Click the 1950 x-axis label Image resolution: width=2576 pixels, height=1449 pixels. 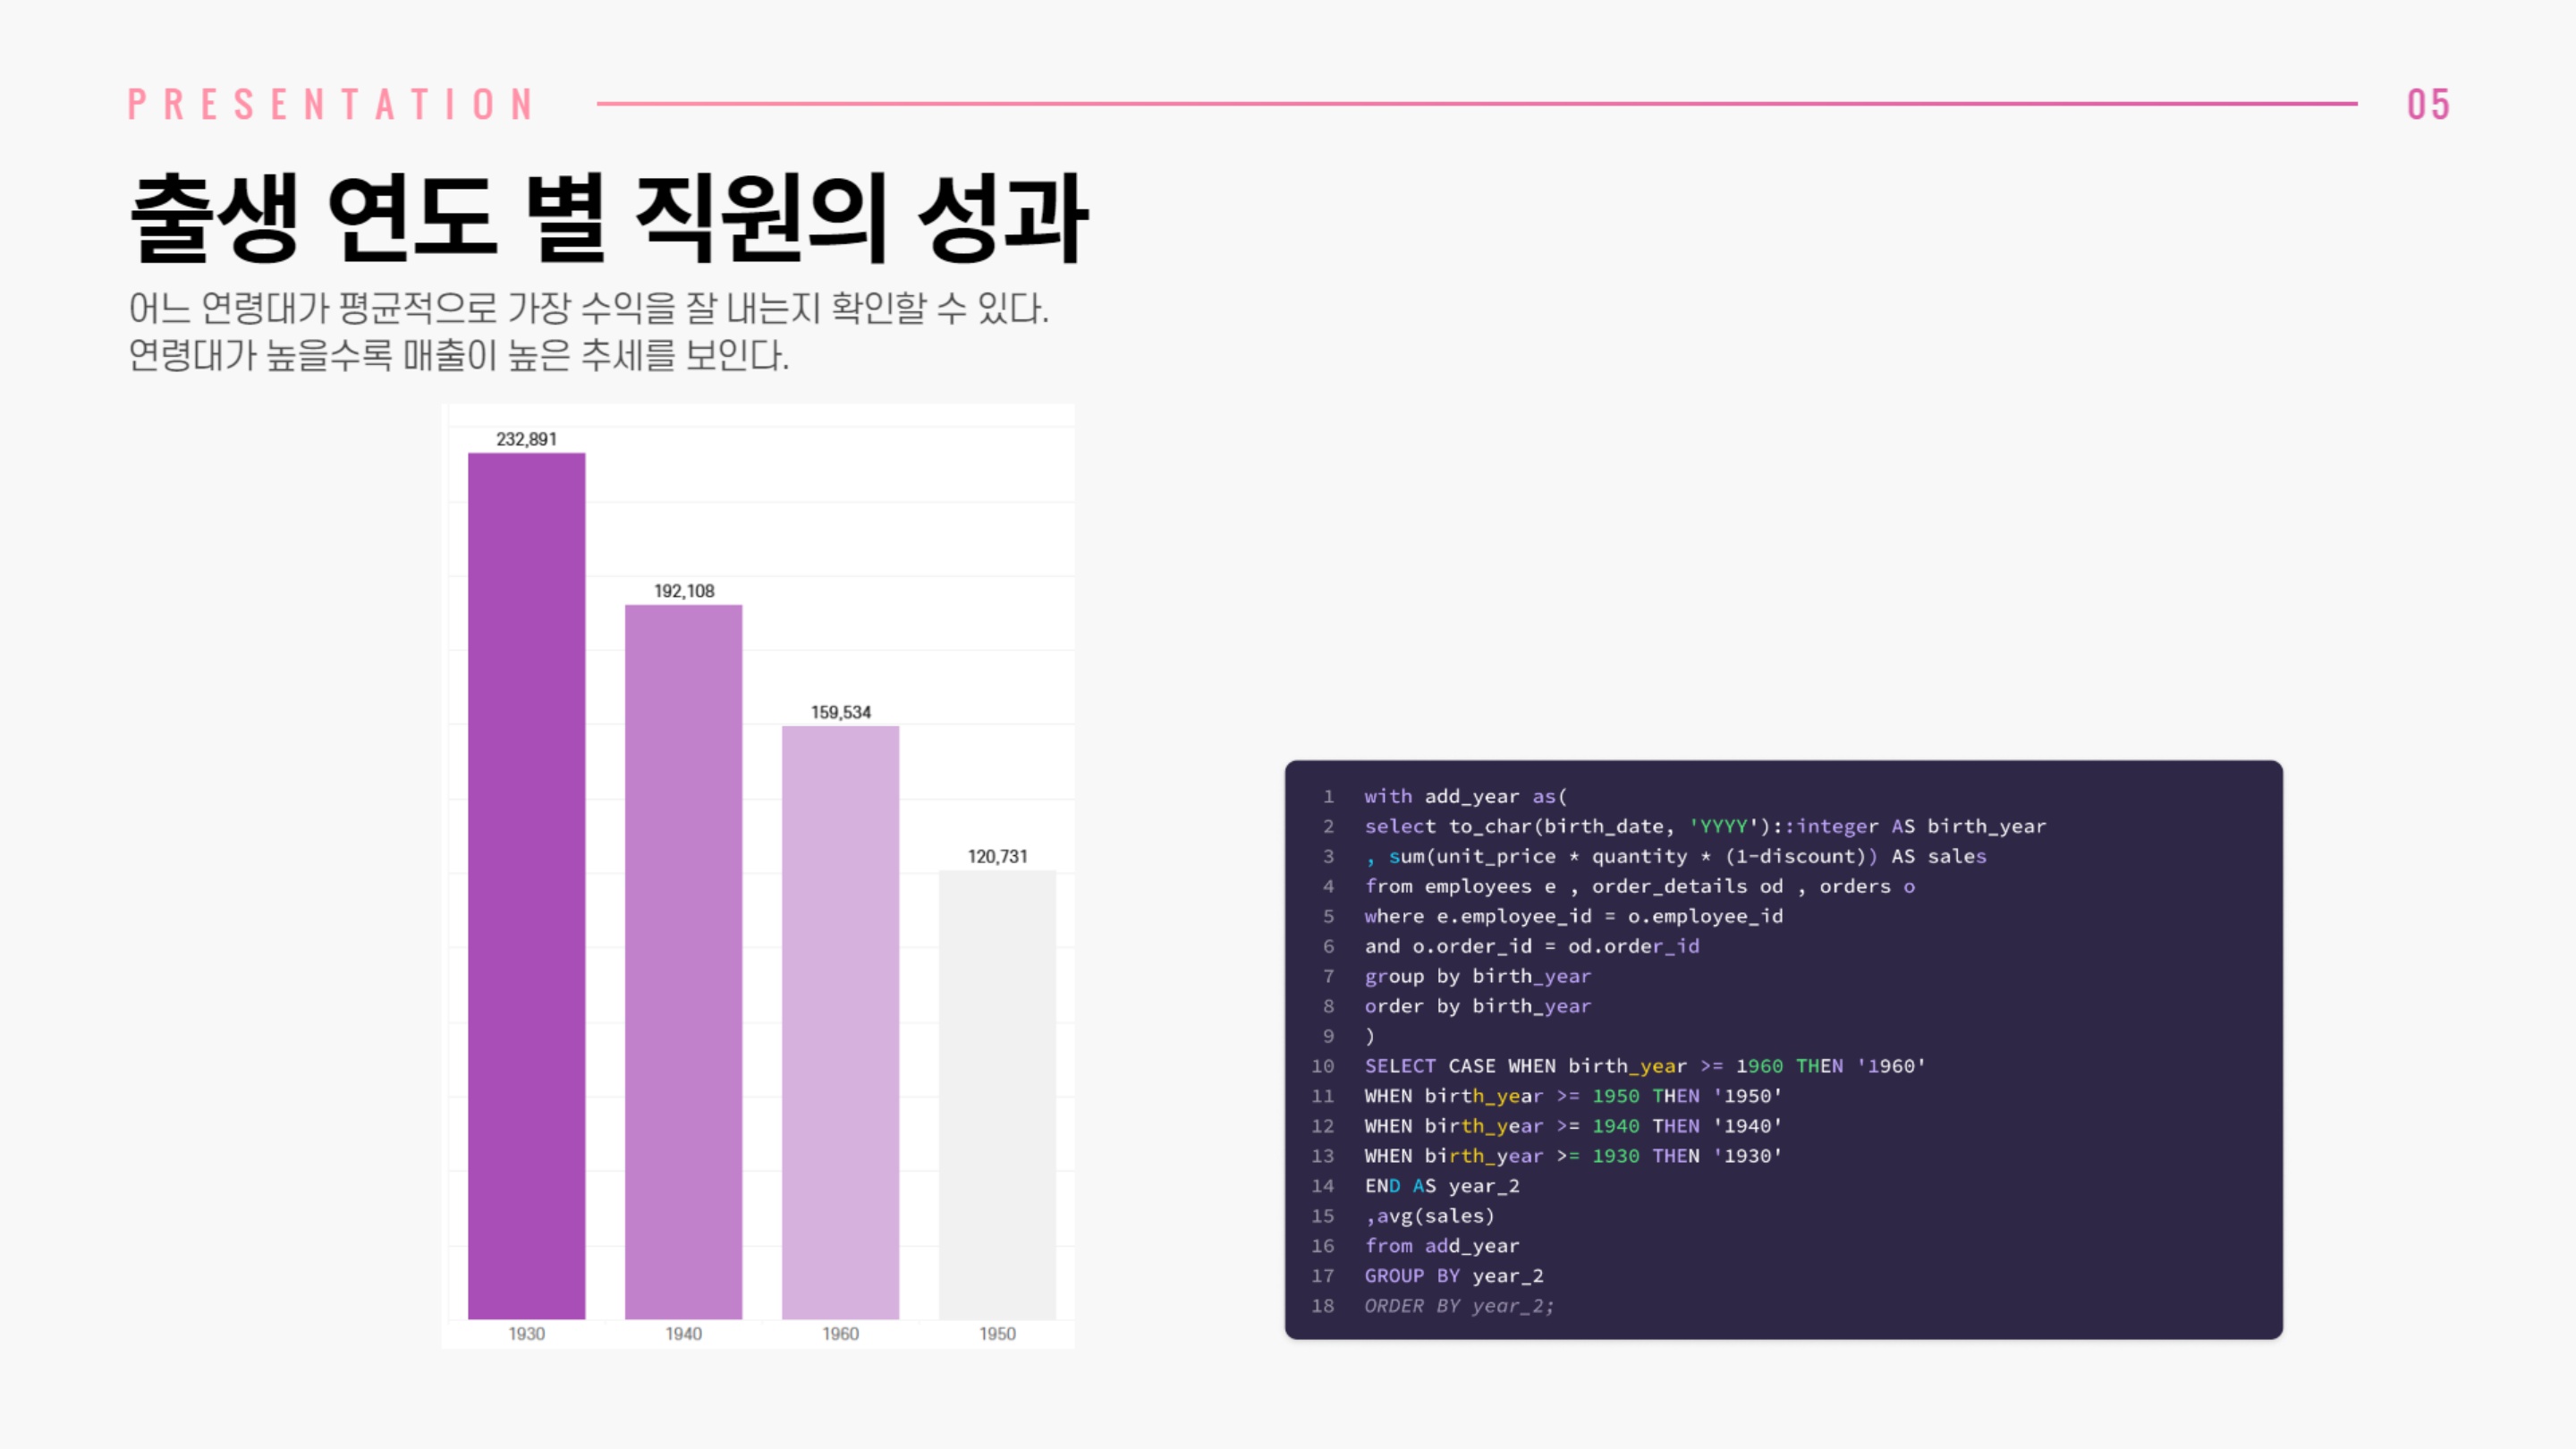point(997,1333)
